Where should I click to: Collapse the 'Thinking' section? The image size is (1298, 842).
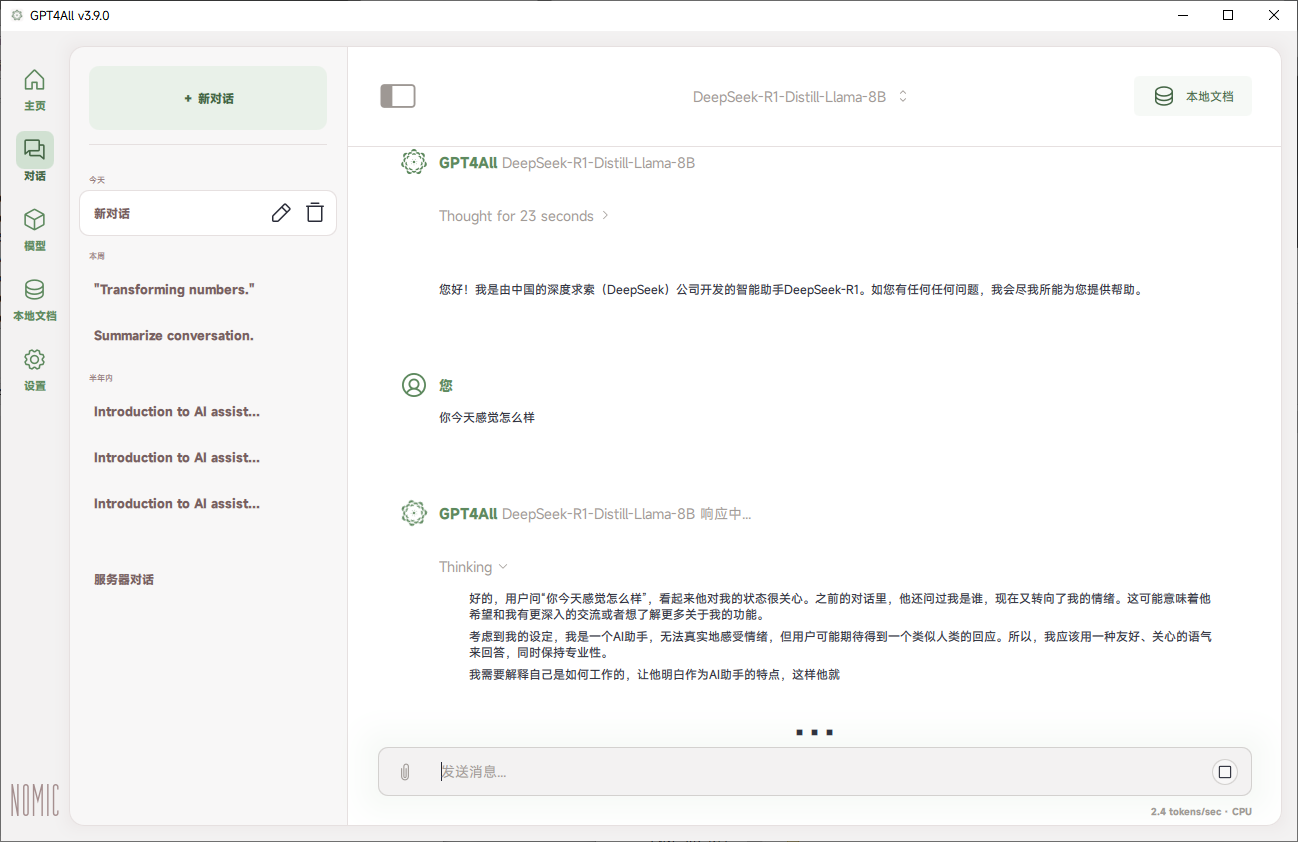(x=474, y=567)
